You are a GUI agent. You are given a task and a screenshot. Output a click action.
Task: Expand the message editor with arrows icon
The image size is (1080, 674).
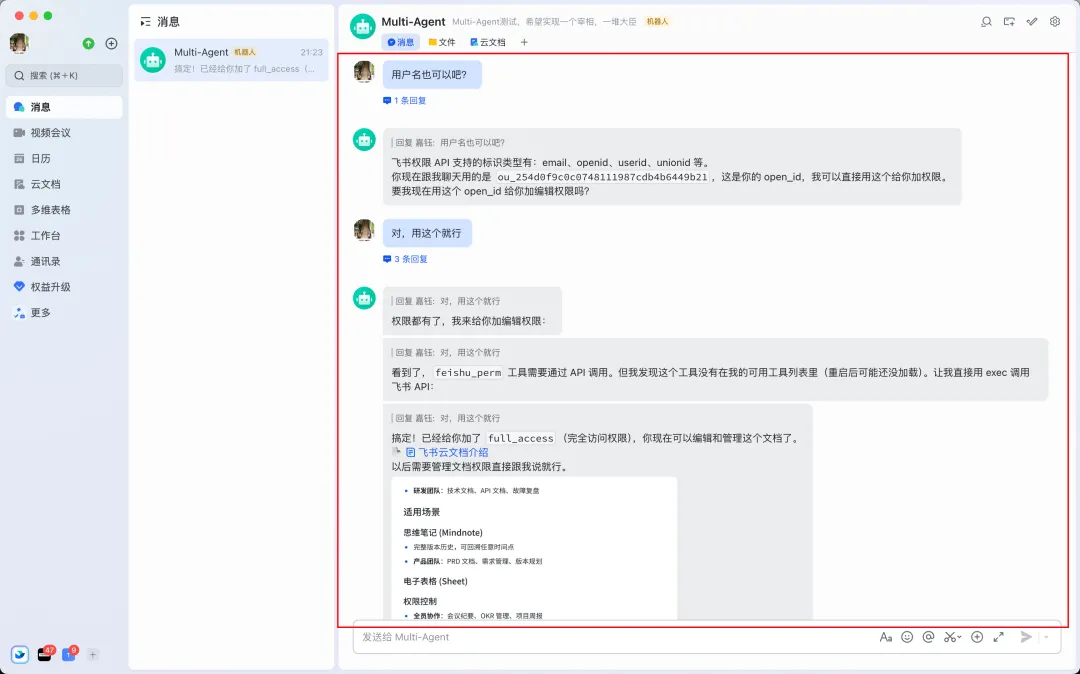(x=998, y=637)
